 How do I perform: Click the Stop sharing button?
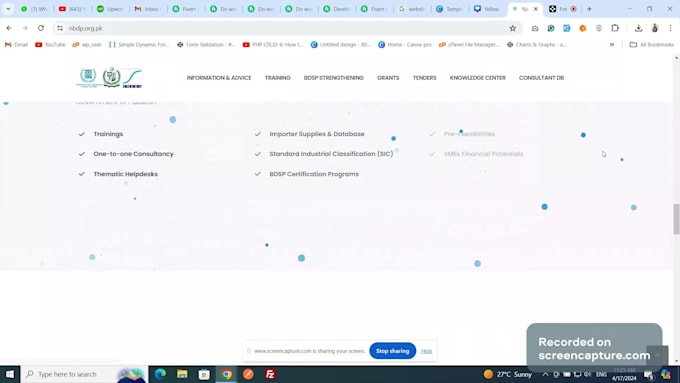(392, 351)
